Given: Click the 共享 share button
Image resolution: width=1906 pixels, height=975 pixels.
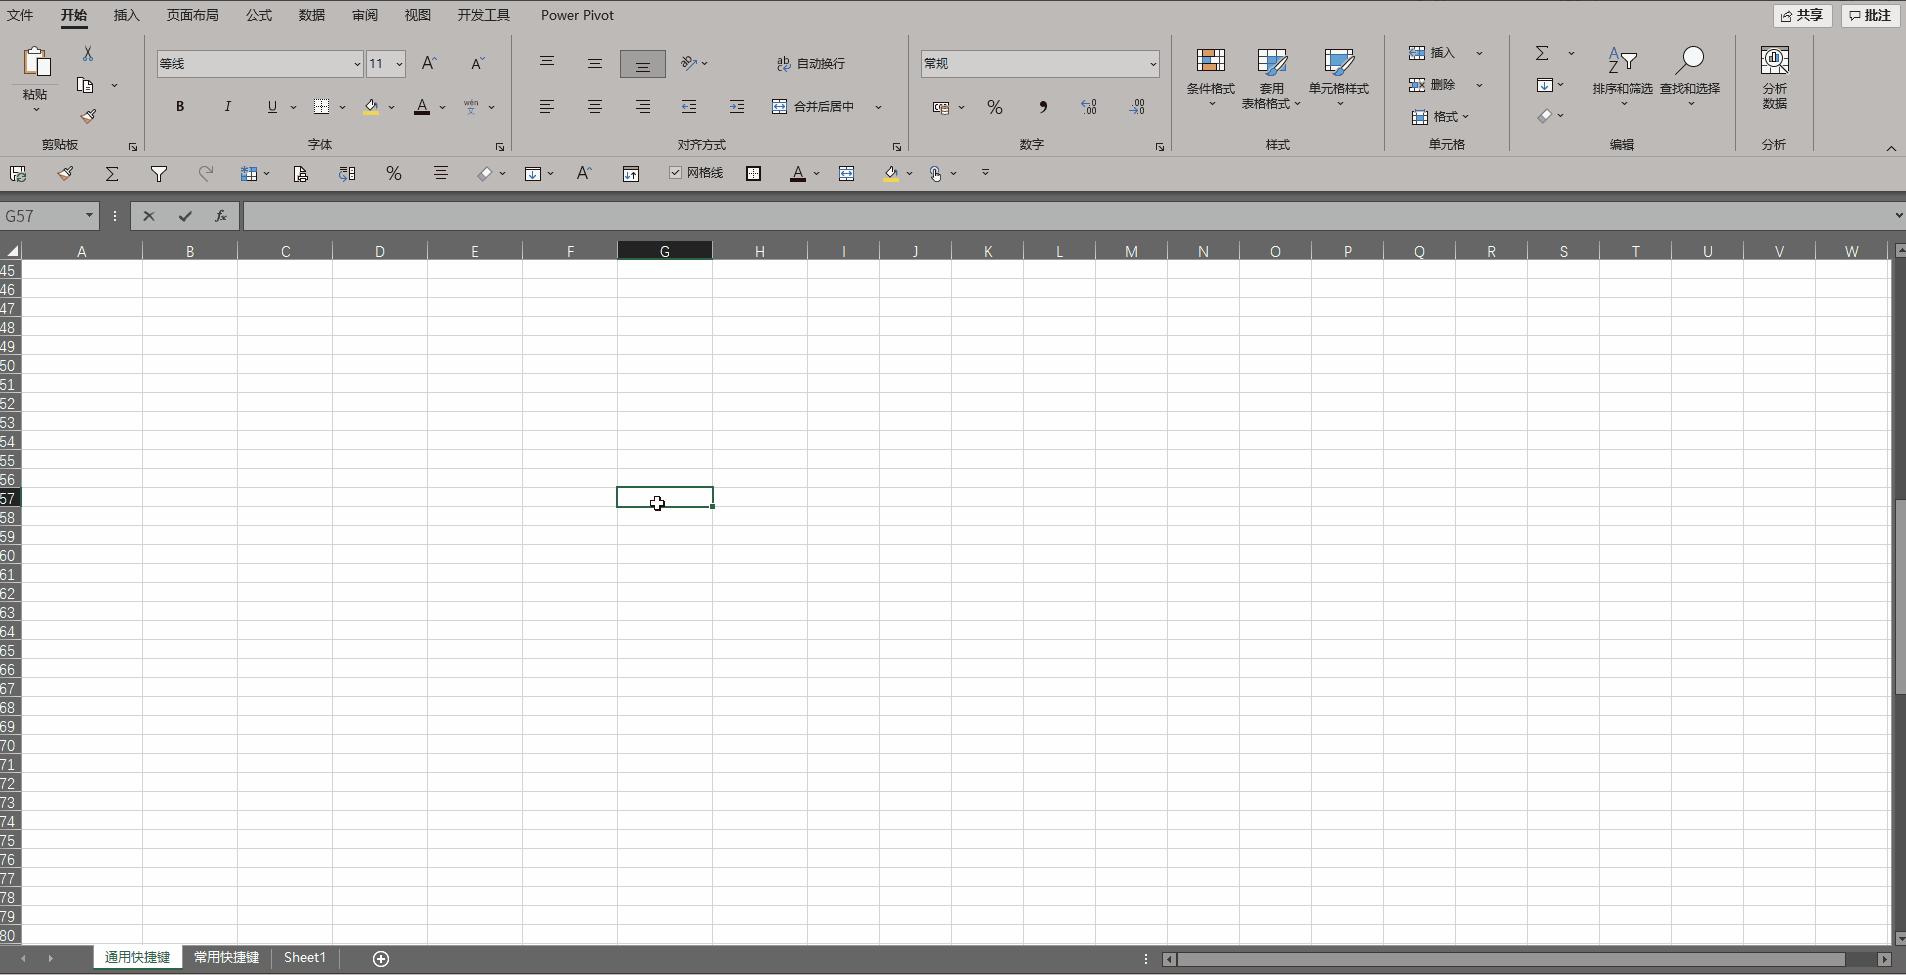Looking at the screenshot, I should (x=1802, y=15).
